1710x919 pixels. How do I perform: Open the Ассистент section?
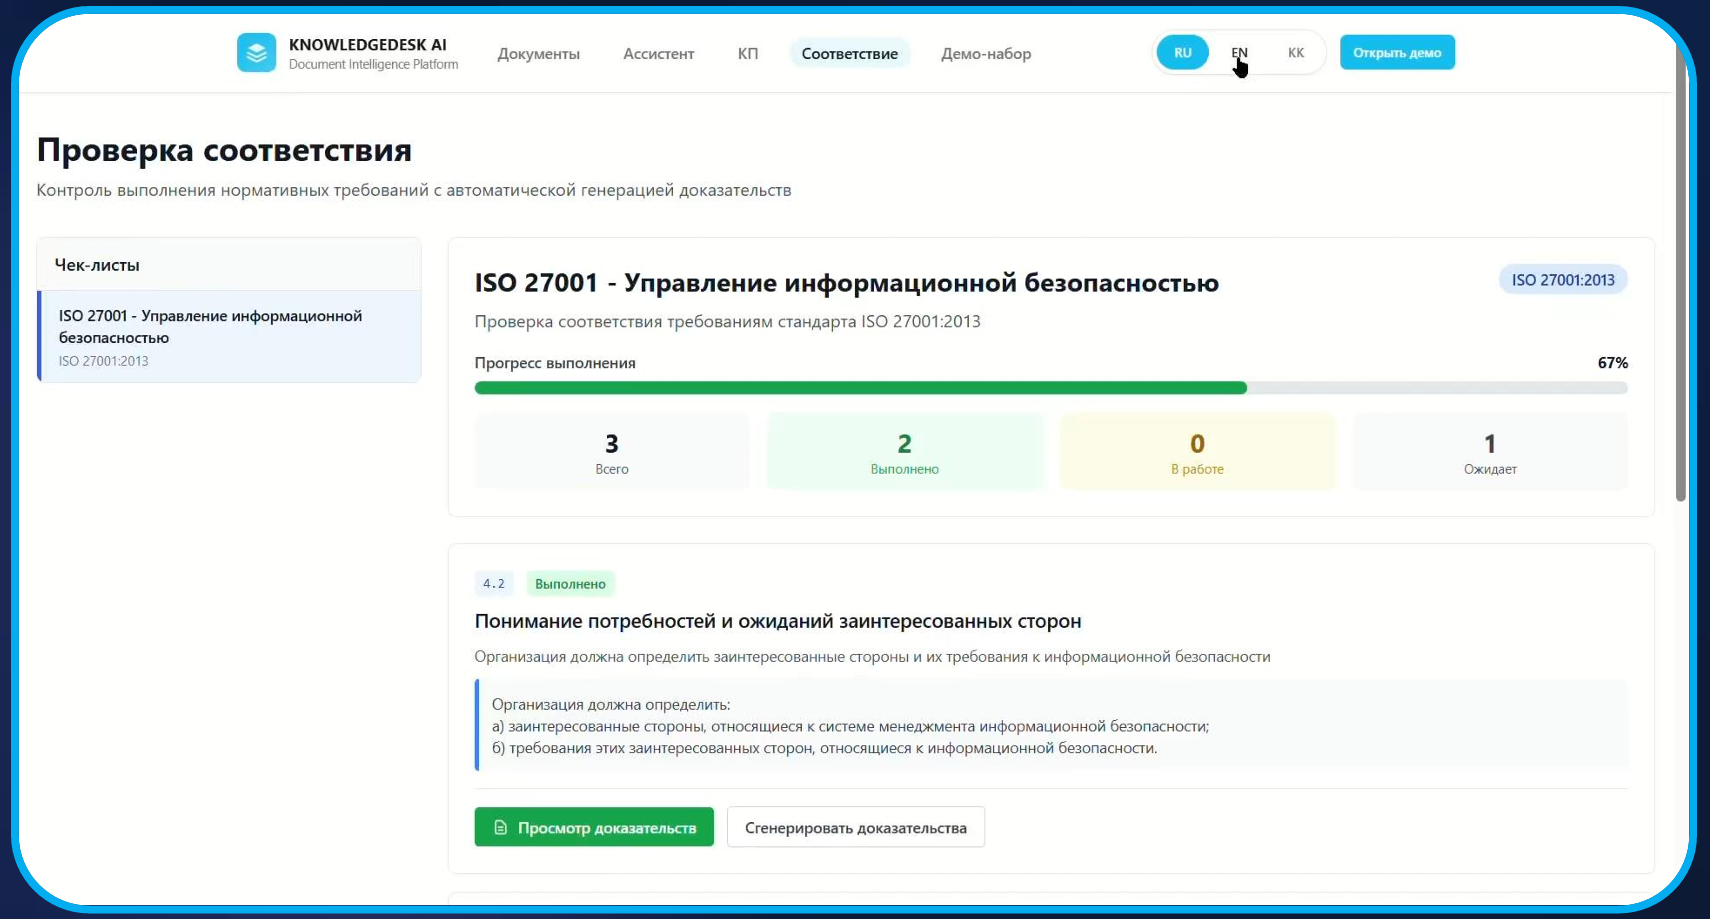659,53
